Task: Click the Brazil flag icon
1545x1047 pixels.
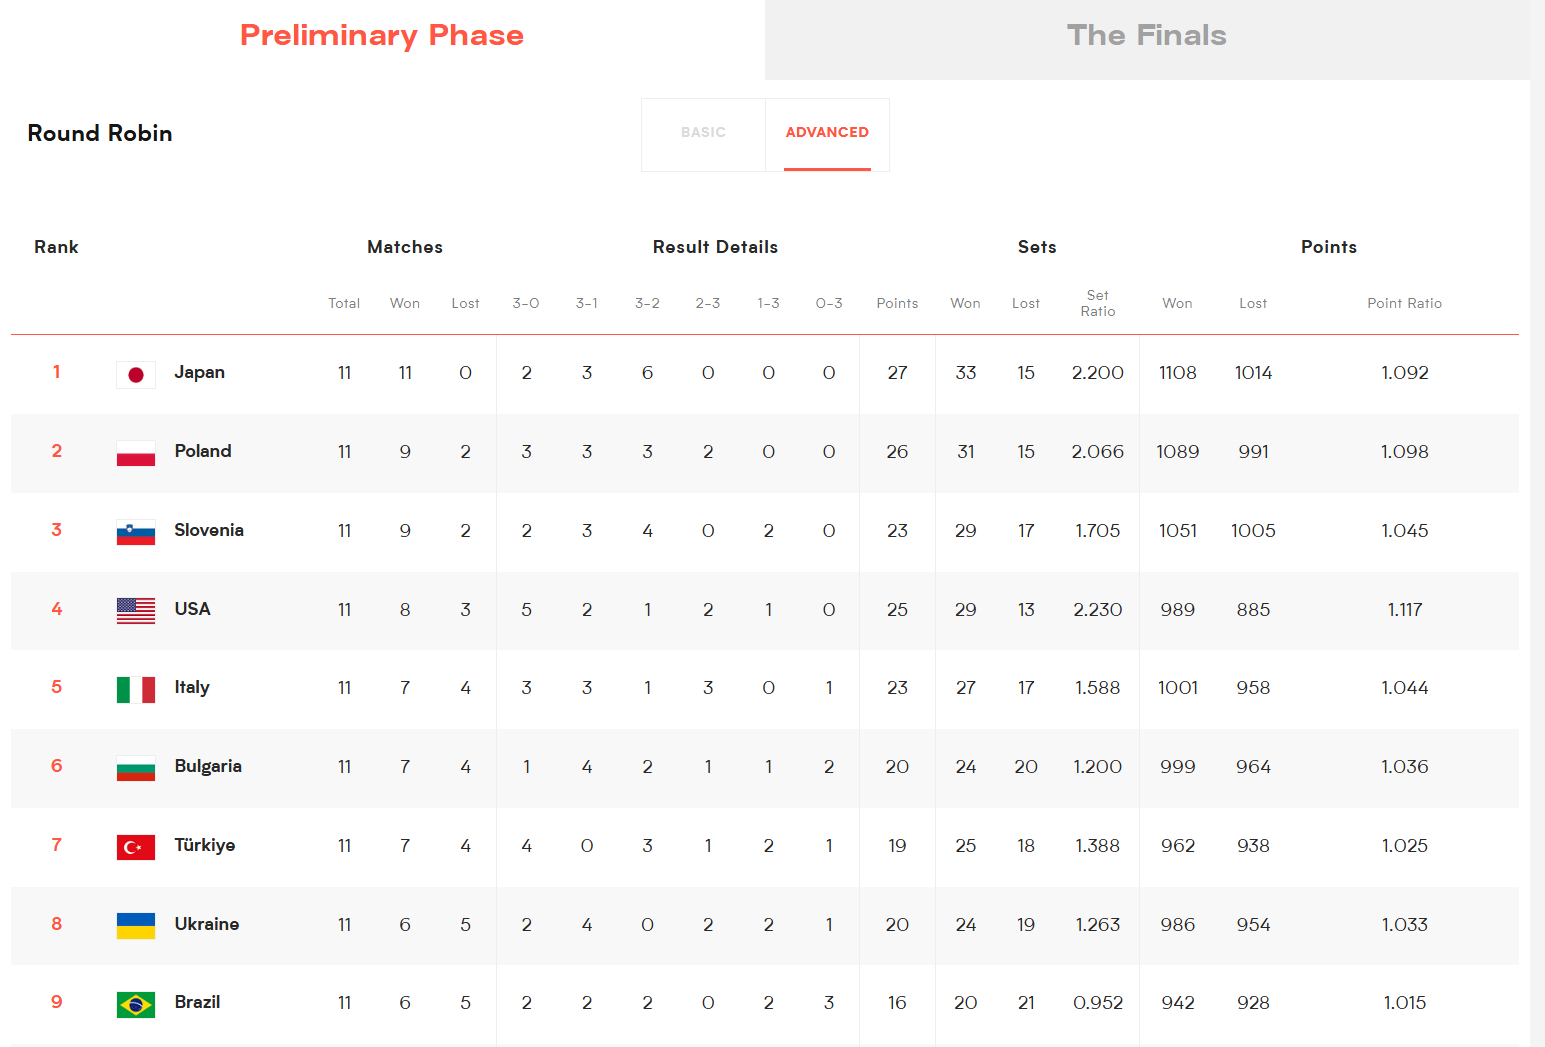Action: tap(136, 1004)
